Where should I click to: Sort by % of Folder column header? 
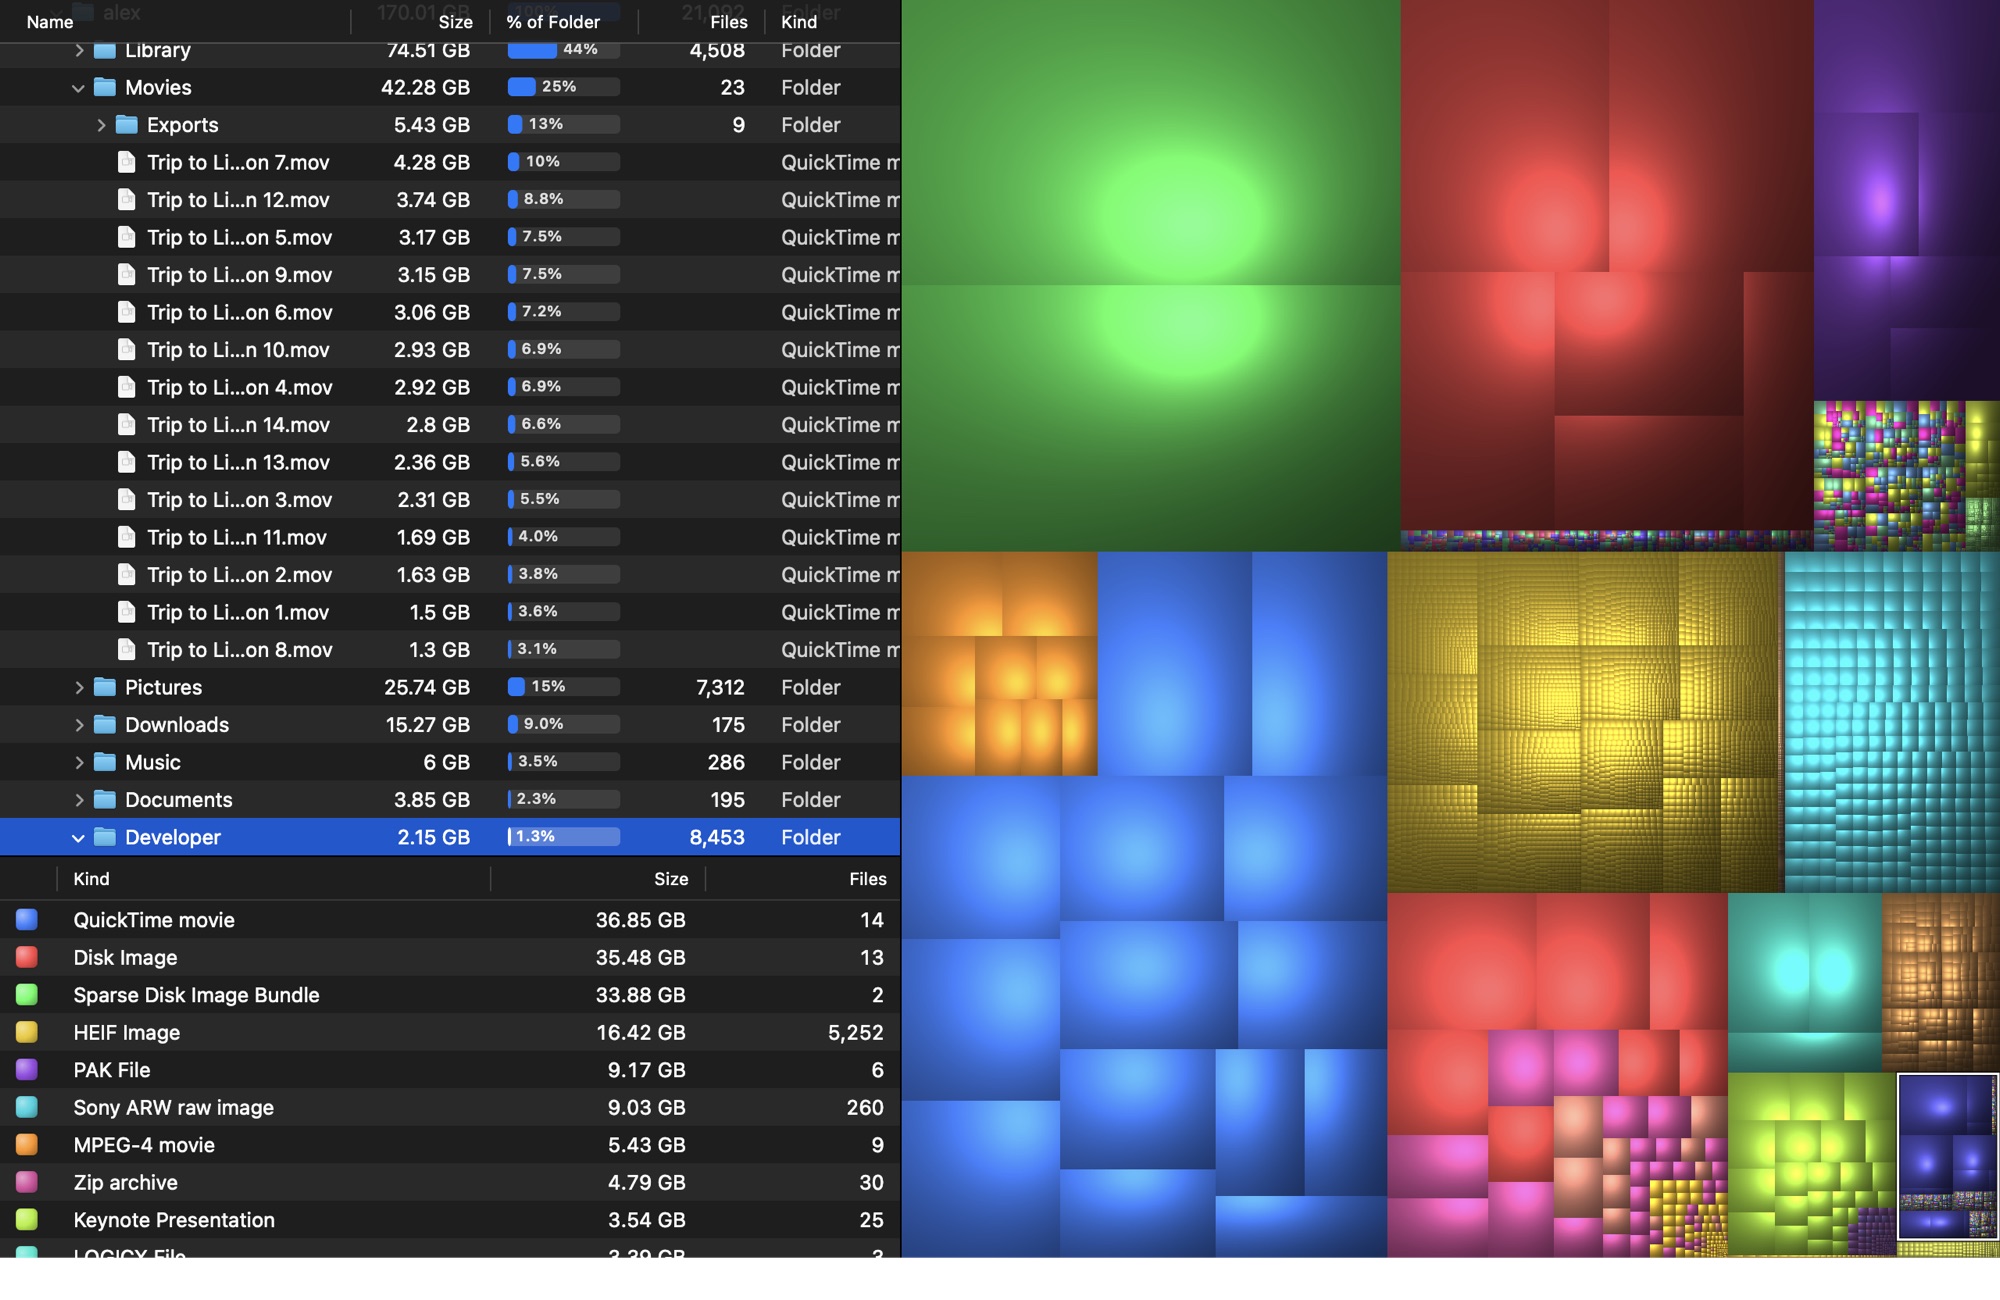[553, 22]
